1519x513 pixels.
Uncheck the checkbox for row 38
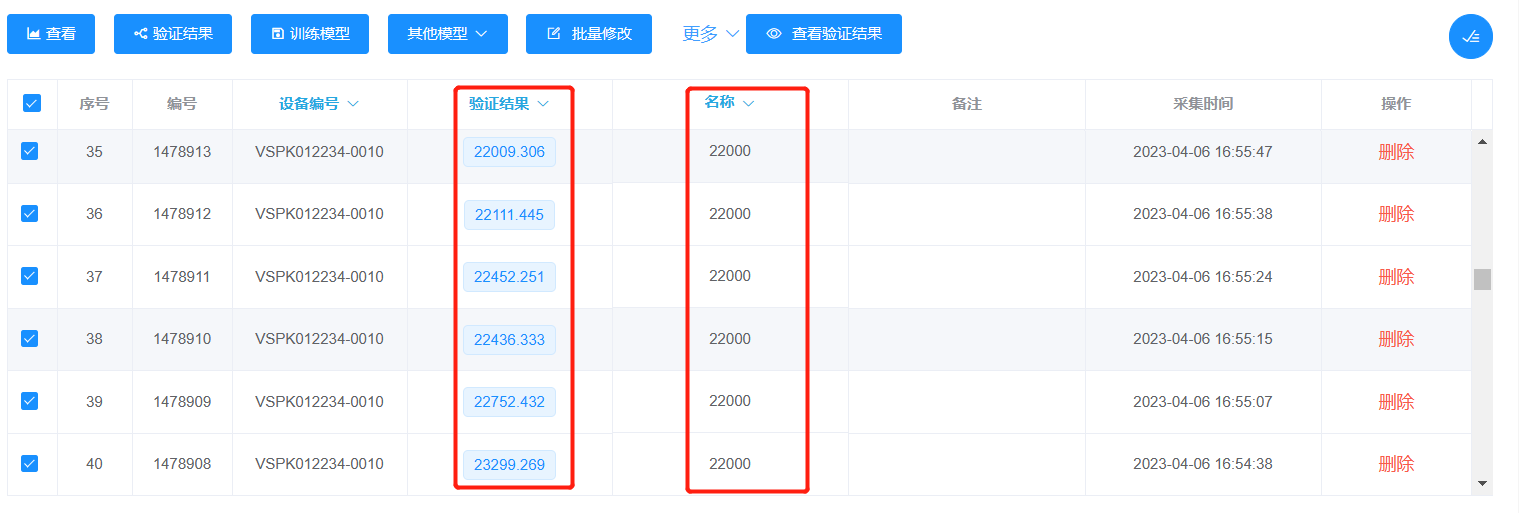click(30, 339)
